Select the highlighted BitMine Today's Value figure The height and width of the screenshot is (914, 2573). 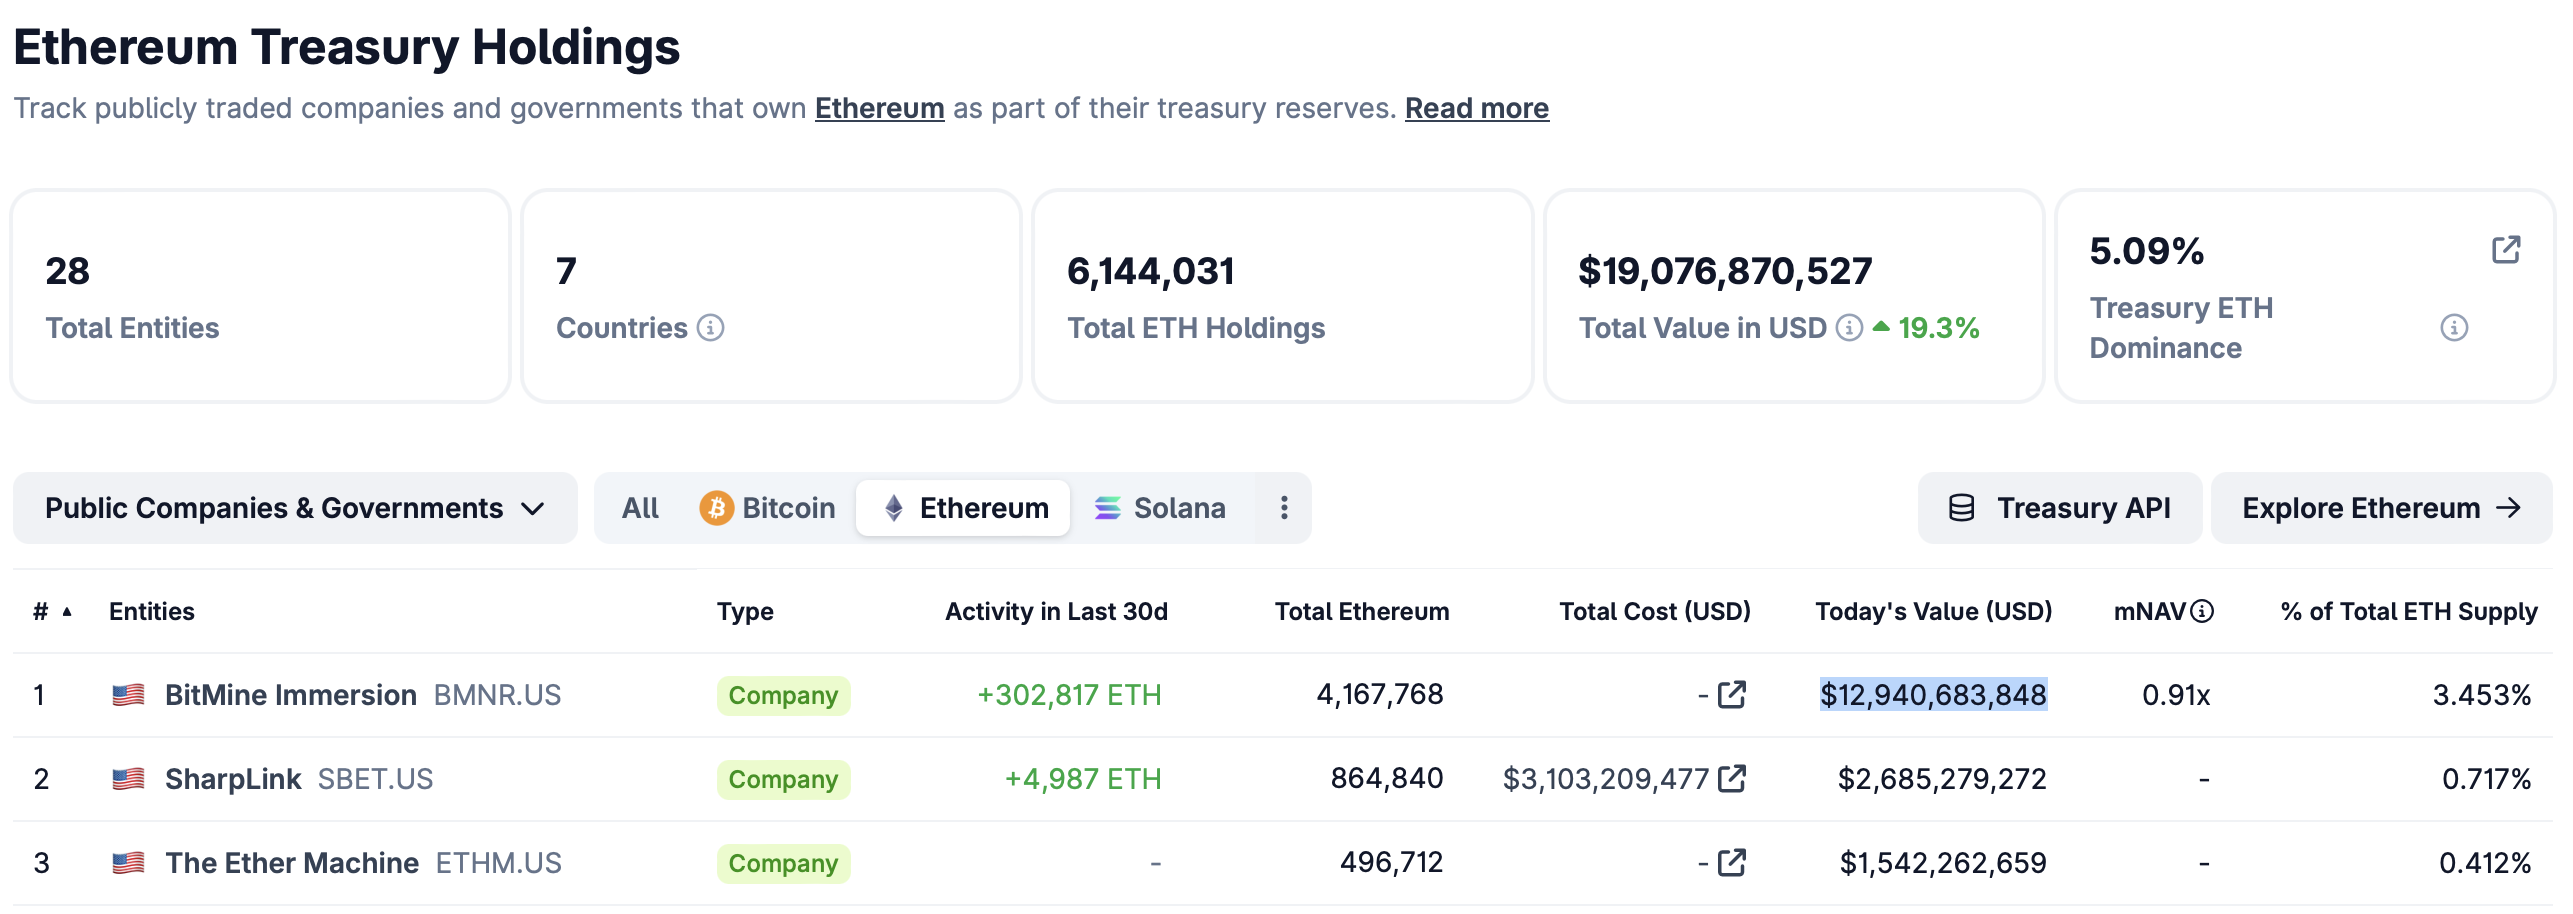(x=1936, y=694)
